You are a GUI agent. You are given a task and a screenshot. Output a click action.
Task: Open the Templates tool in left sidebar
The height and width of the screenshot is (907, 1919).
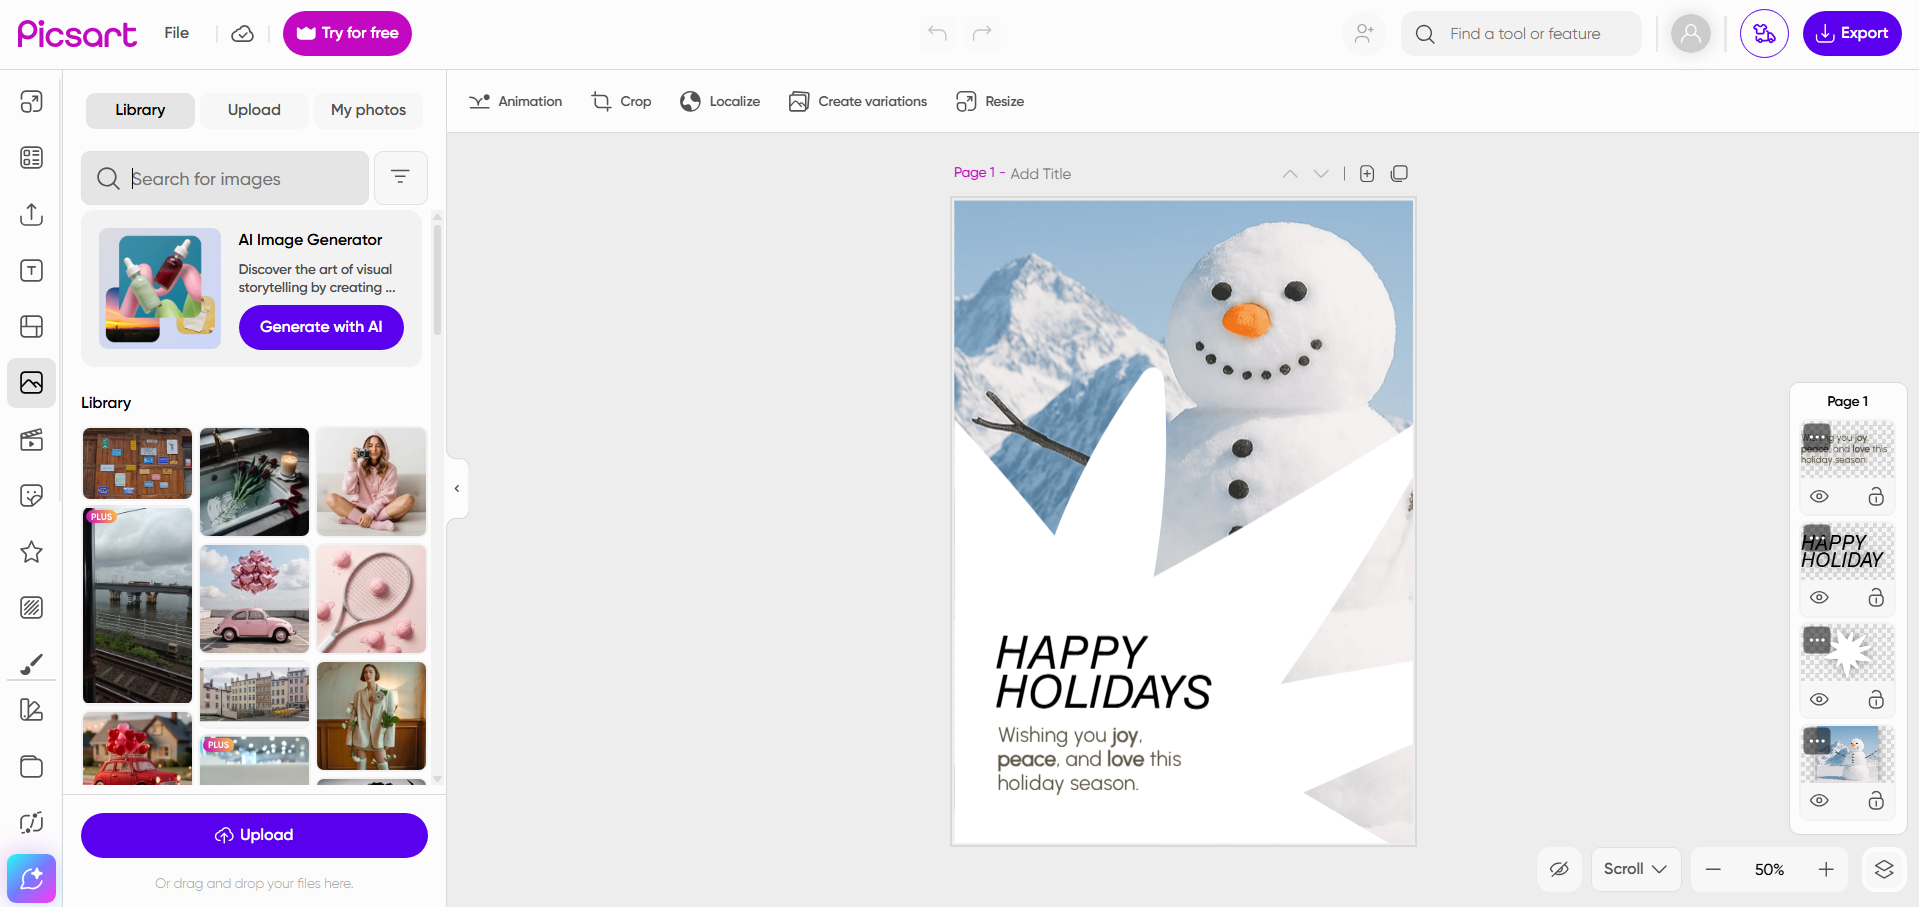32,158
